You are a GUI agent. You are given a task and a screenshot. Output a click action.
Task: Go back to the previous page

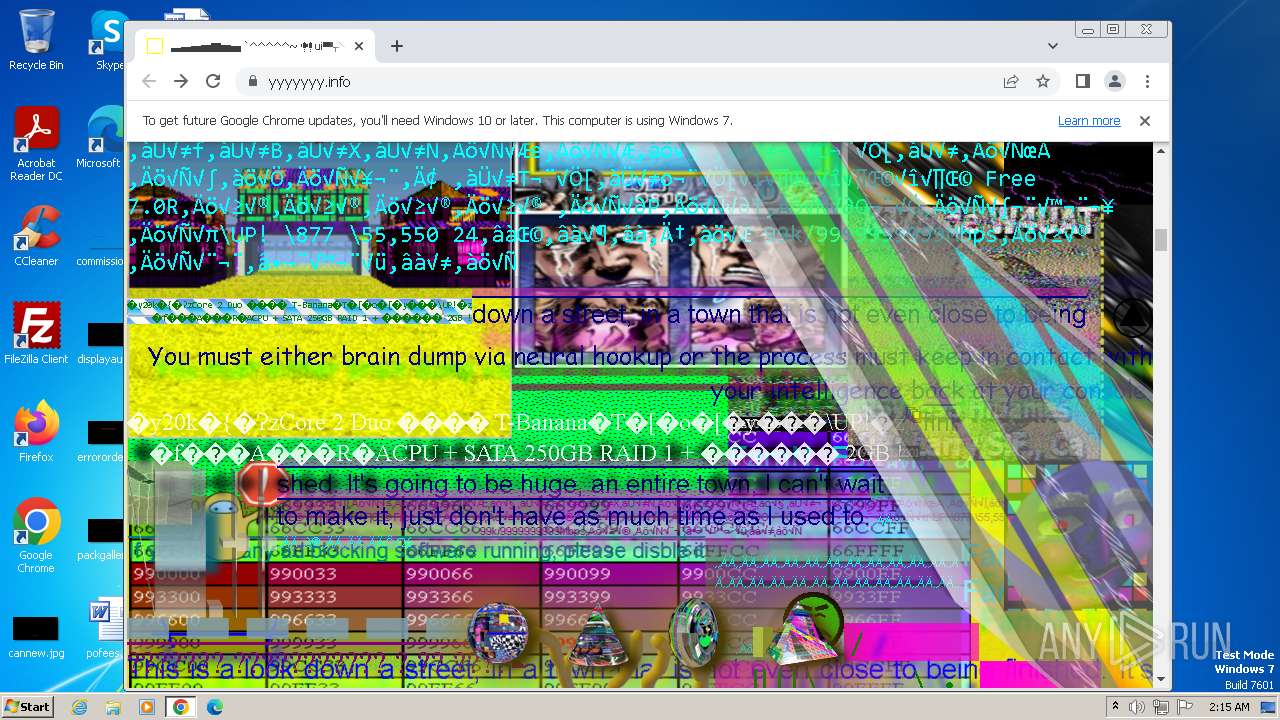tap(149, 81)
